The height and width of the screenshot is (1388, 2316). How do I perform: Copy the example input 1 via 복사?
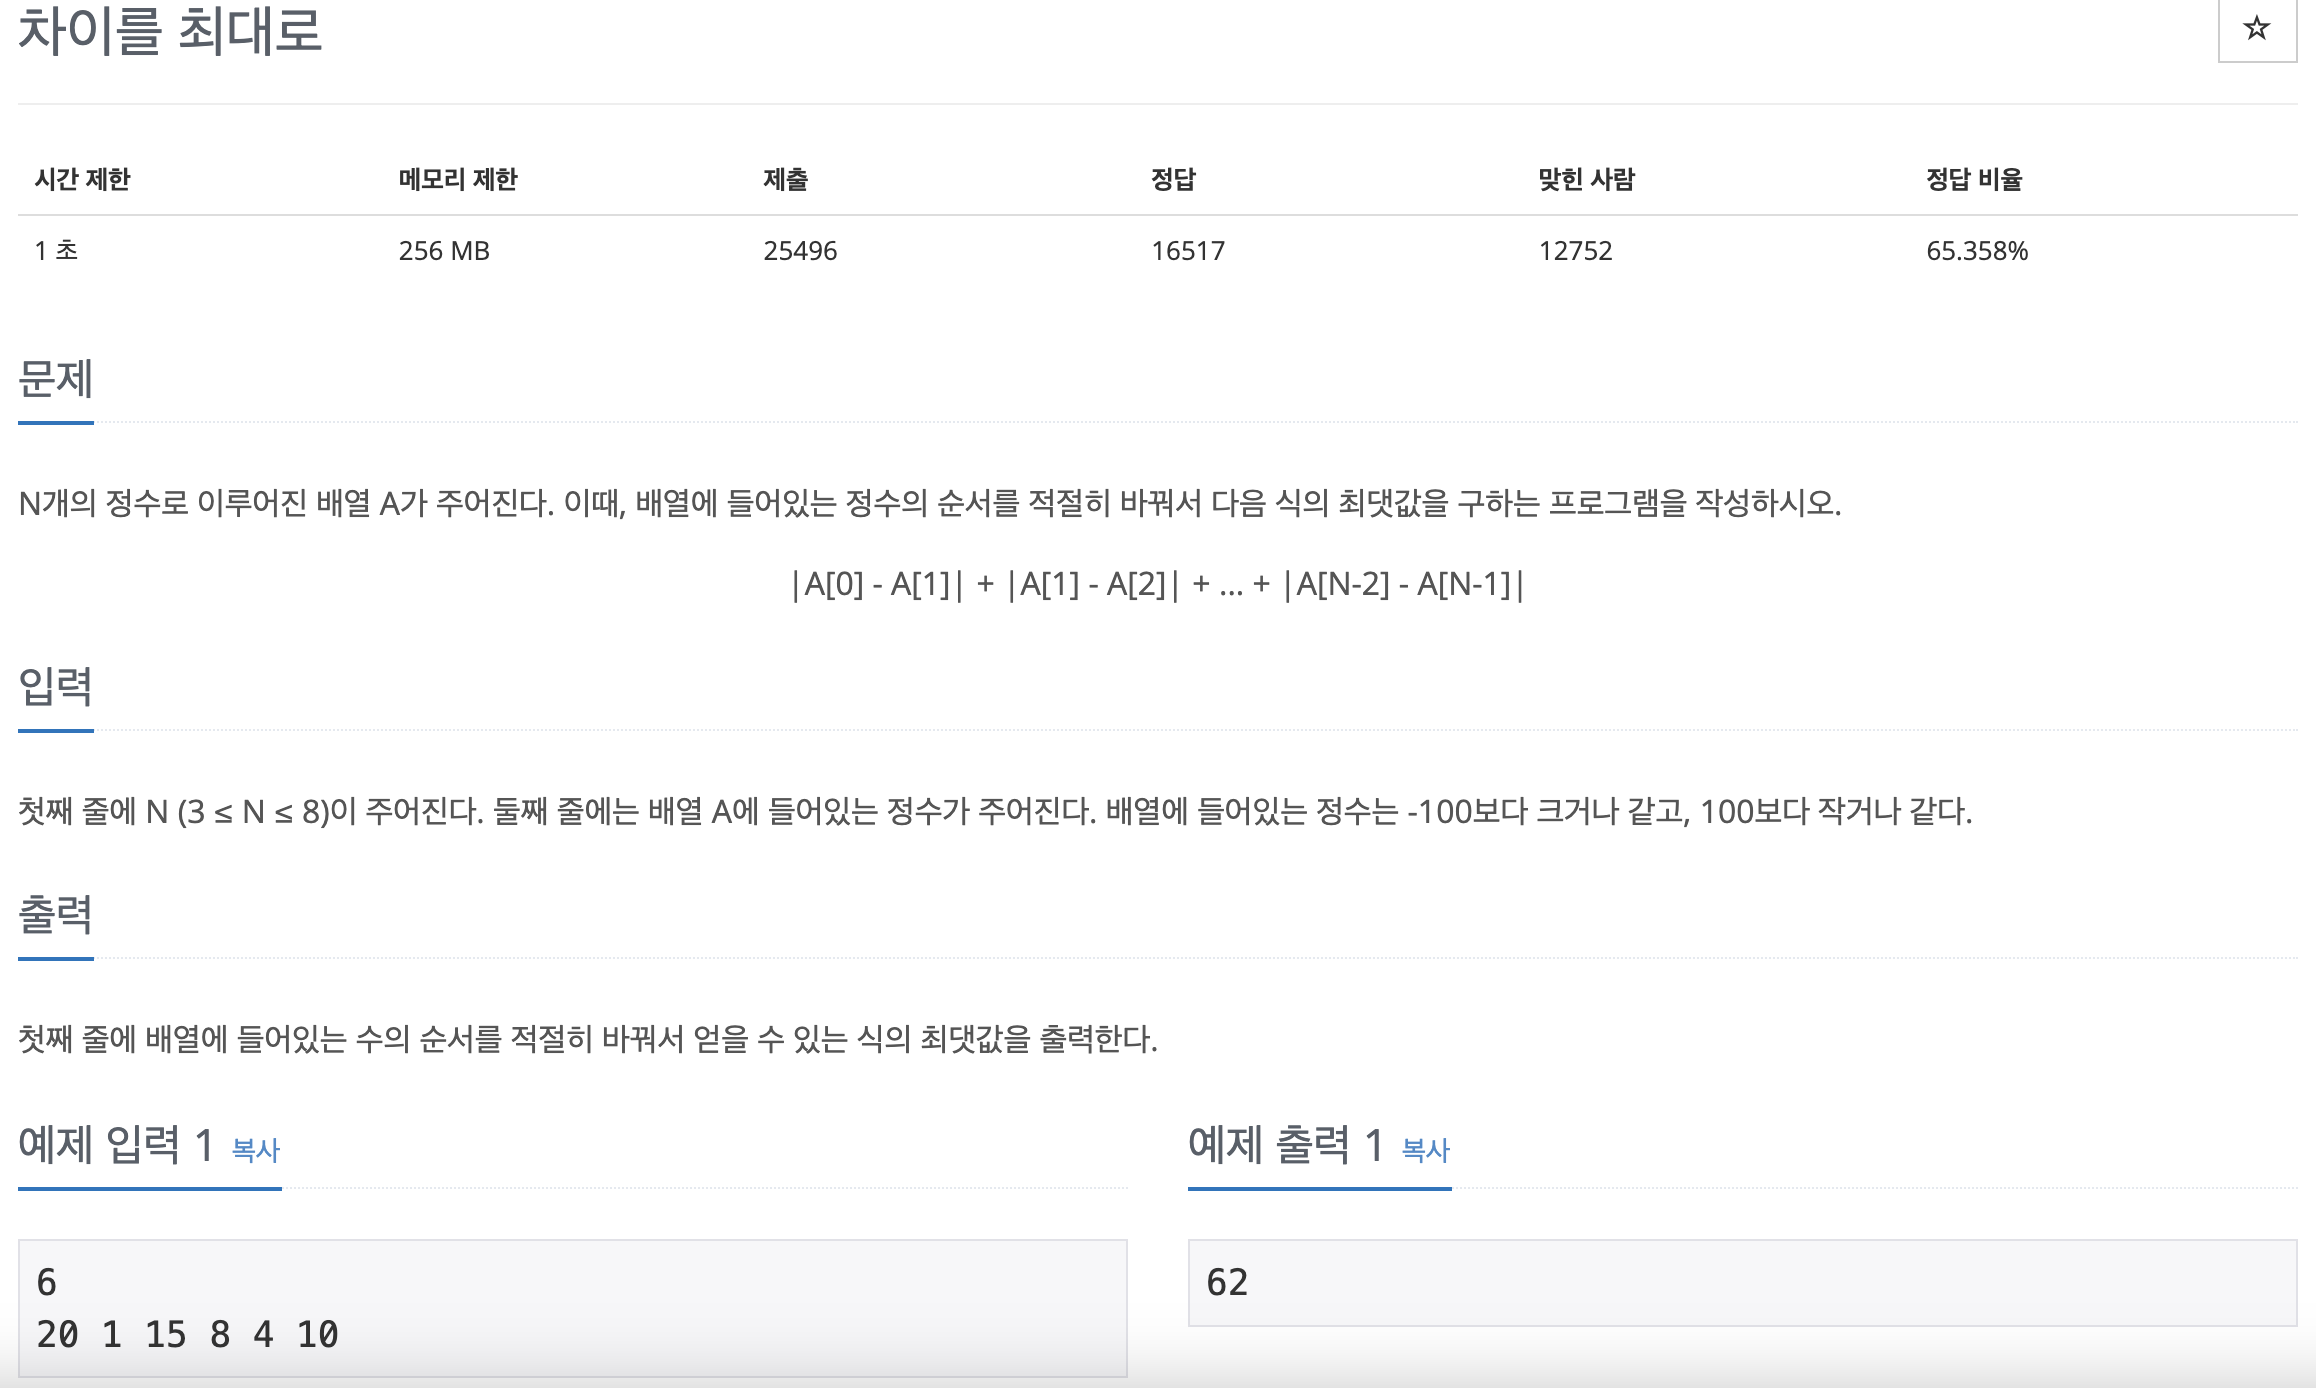(256, 1150)
